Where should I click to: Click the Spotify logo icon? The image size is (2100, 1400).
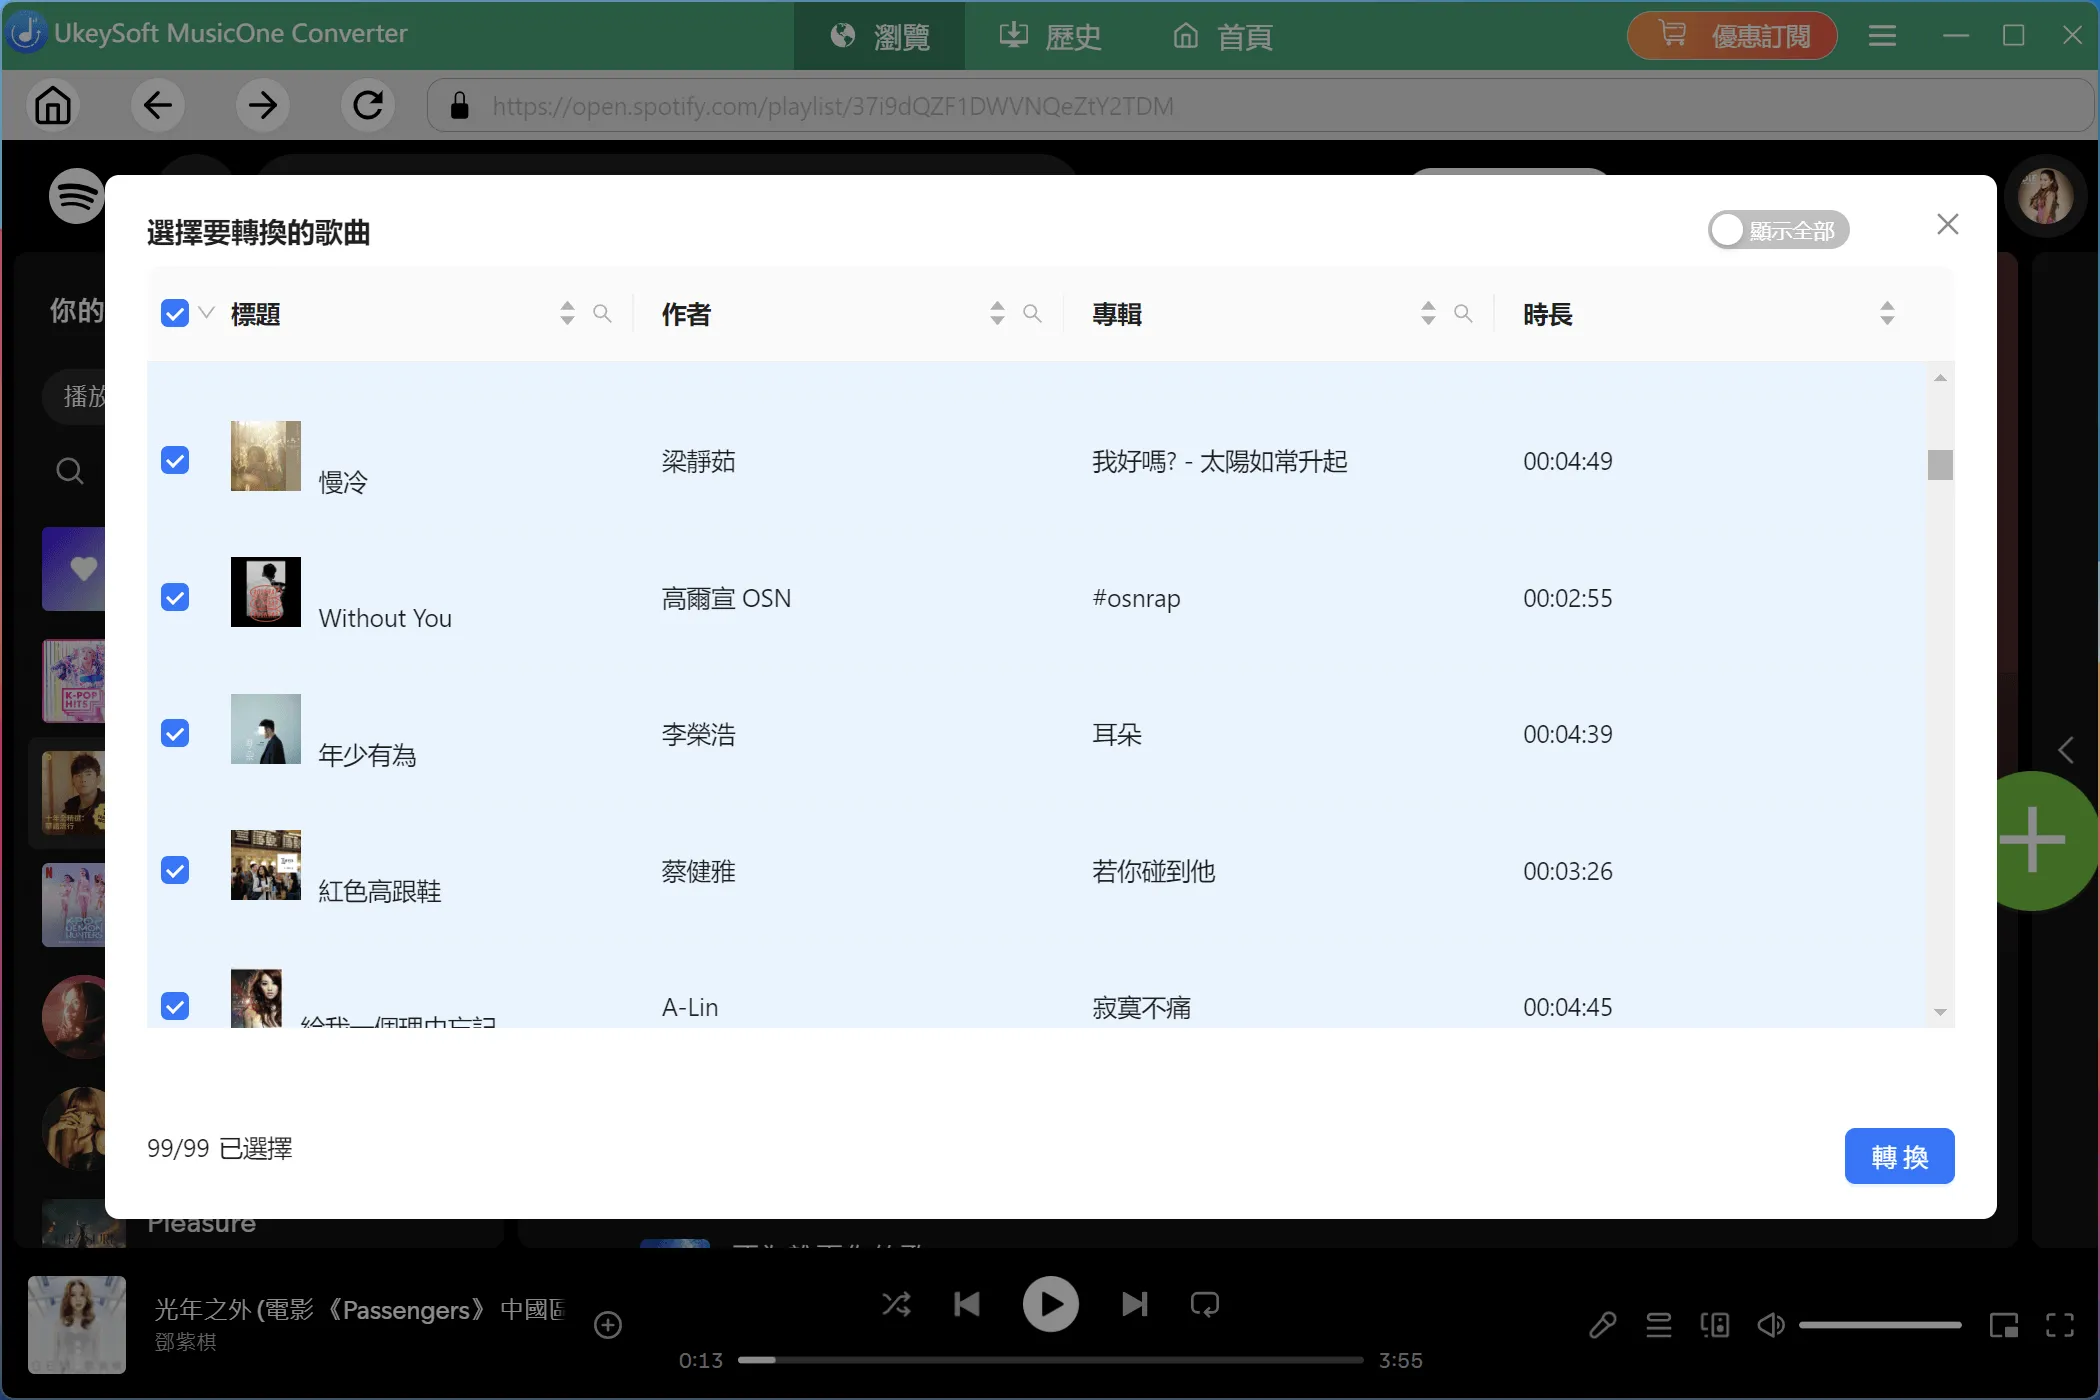point(76,196)
